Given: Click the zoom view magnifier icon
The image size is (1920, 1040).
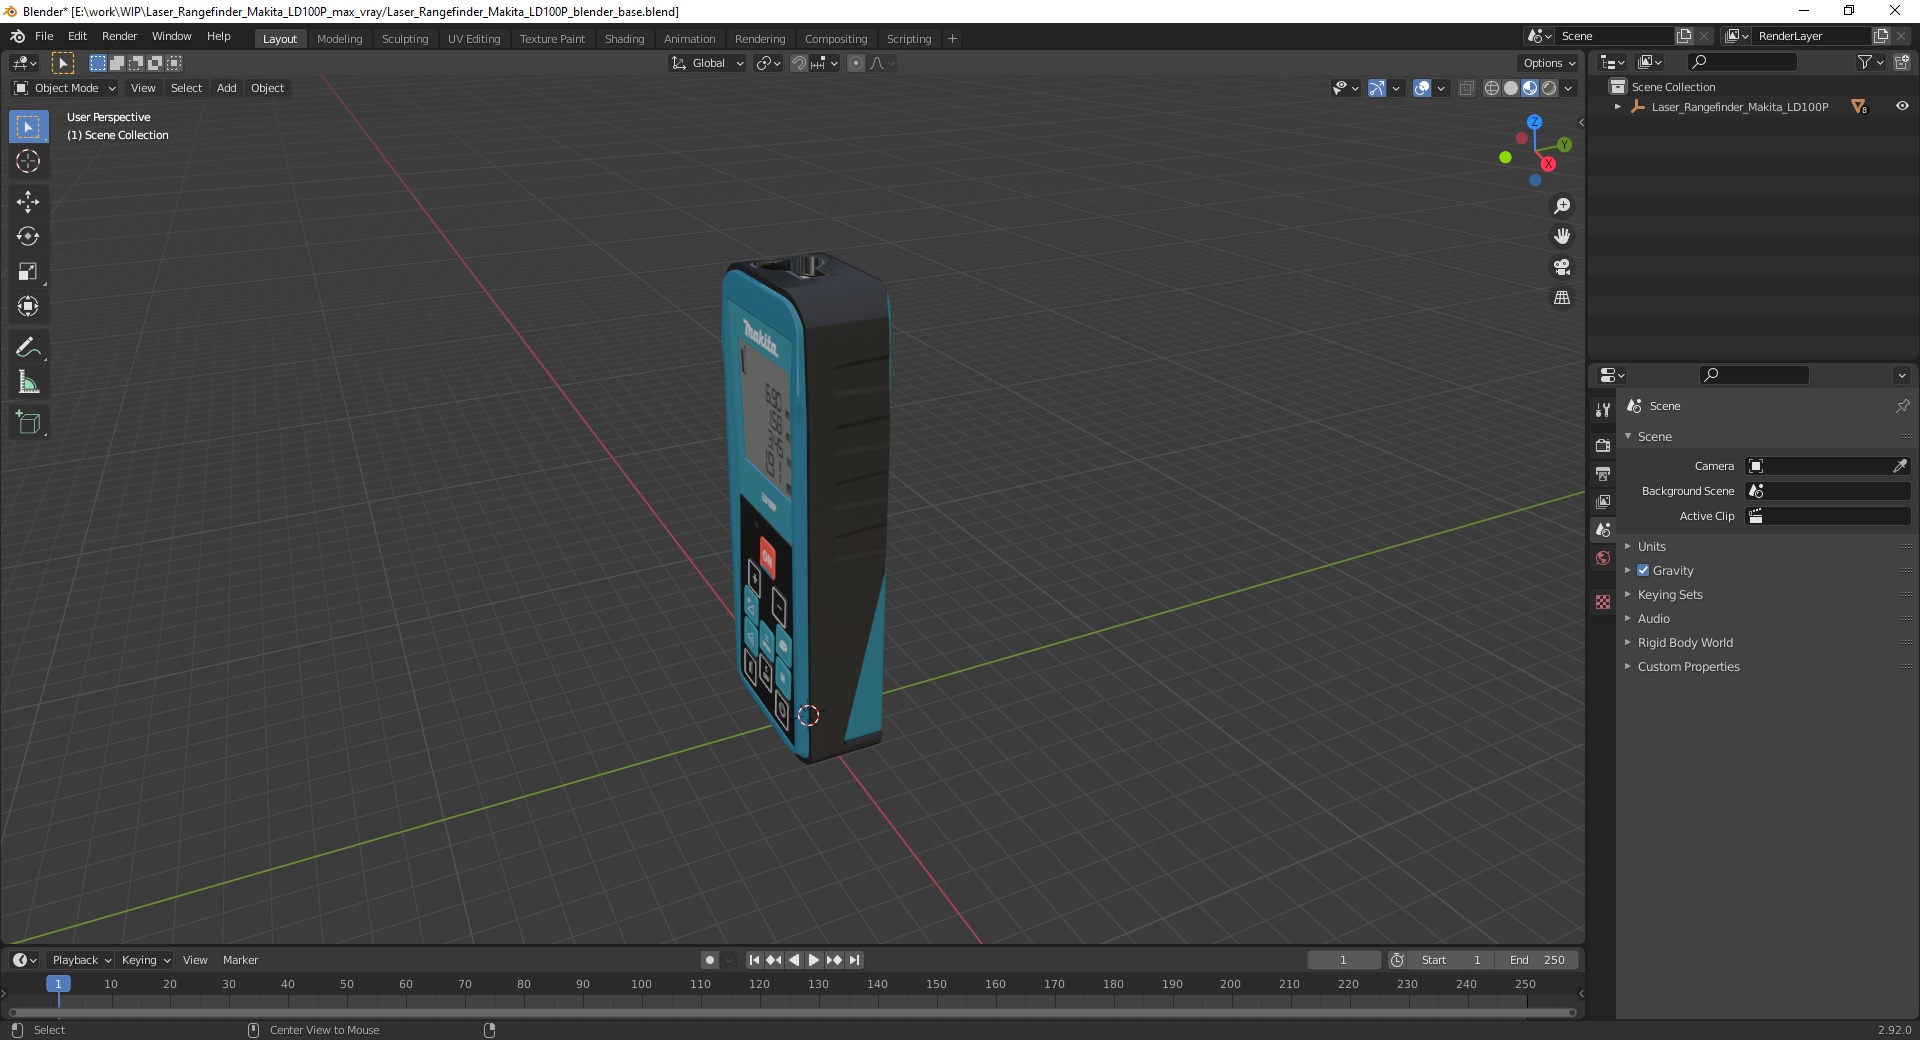Looking at the screenshot, I should (1562, 206).
